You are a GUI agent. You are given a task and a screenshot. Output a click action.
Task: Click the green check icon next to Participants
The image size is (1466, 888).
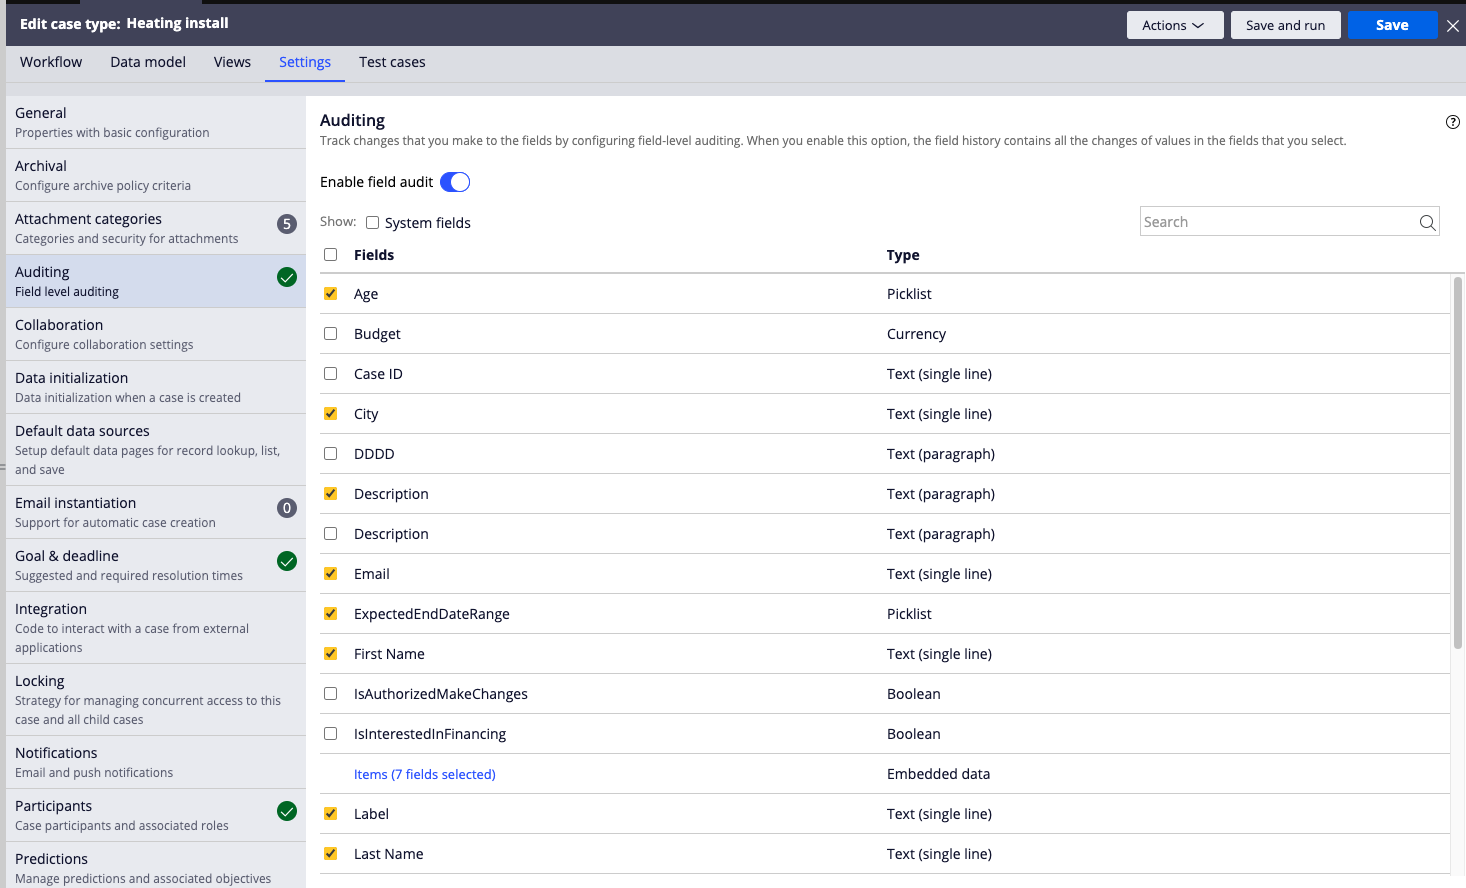(287, 812)
